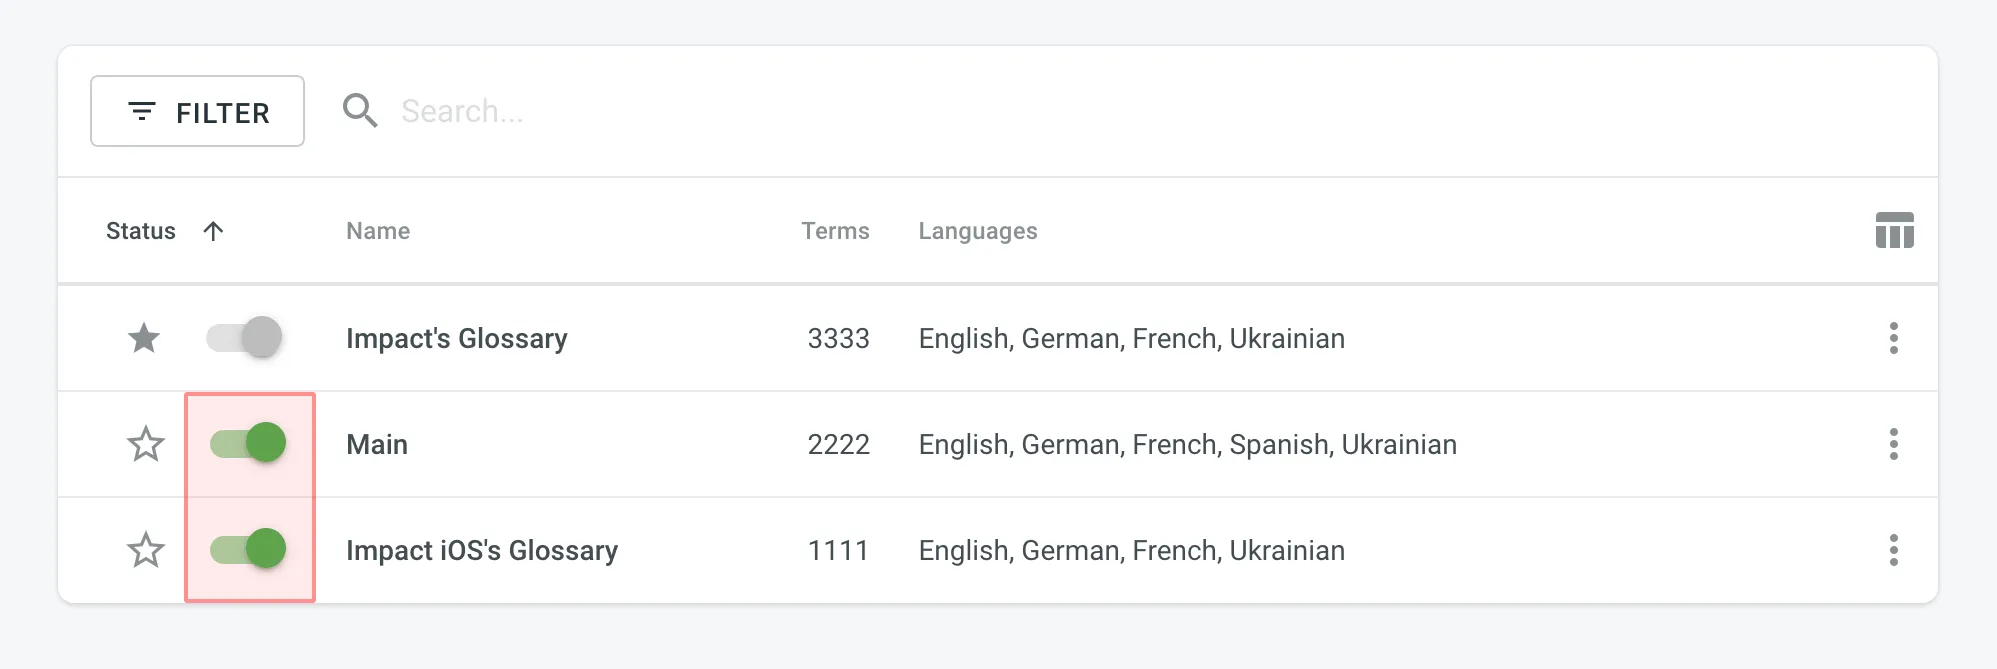Screen dimensions: 1997x669
Task: Open the Main glossary entry
Action: 377,445
